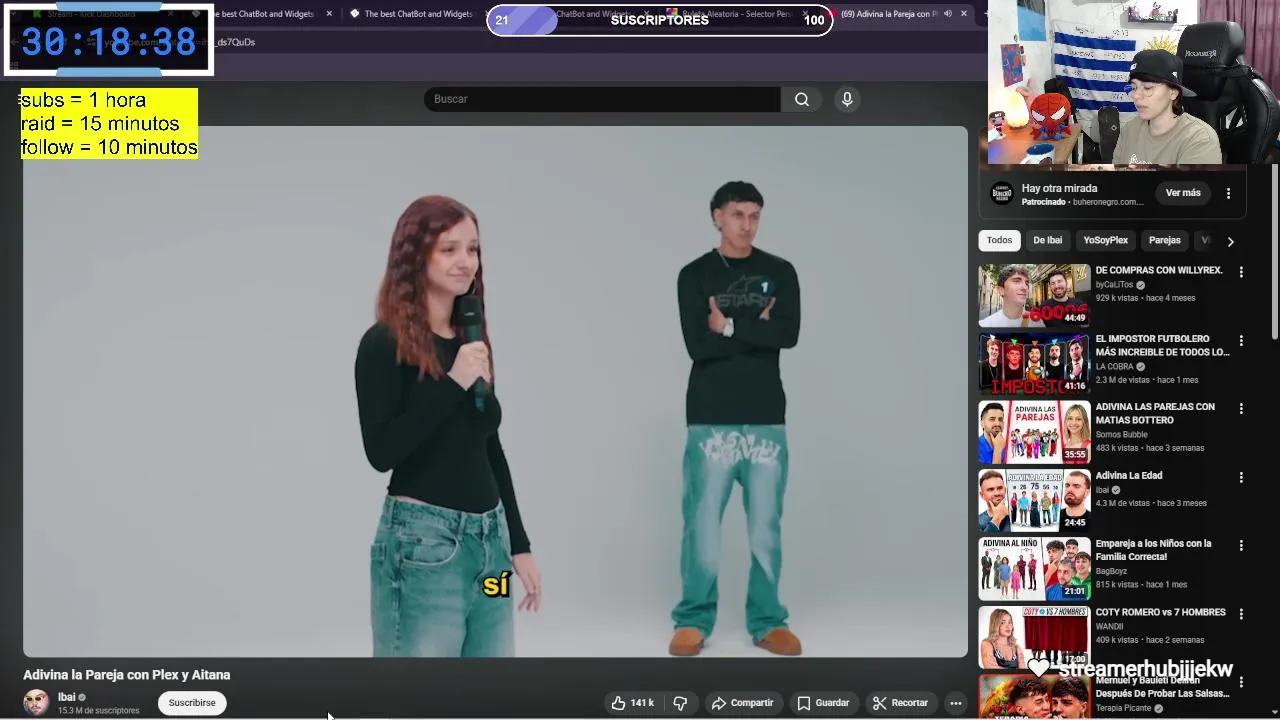Open 'DE COMPRAS CON WILLYREX' thumbnail
1280x720 pixels.
coord(1034,295)
